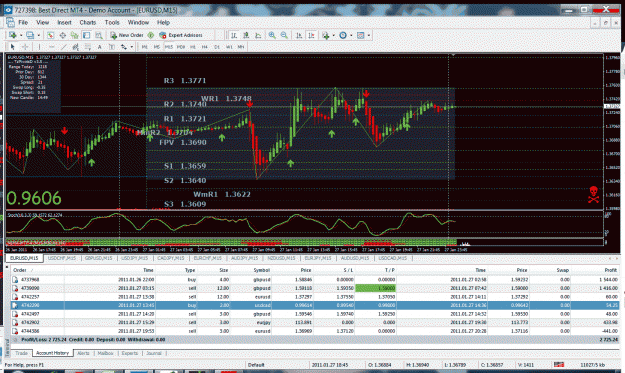Image resolution: width=625 pixels, height=373 pixels.
Task: Open the Indicators list icon
Action: pyautogui.click(x=326, y=35)
